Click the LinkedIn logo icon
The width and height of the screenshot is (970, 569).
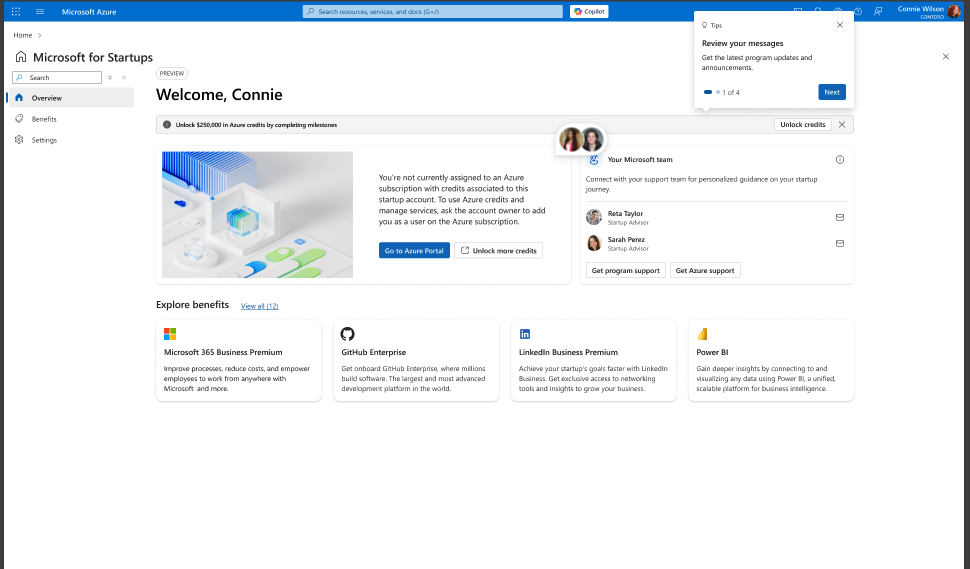[525, 334]
